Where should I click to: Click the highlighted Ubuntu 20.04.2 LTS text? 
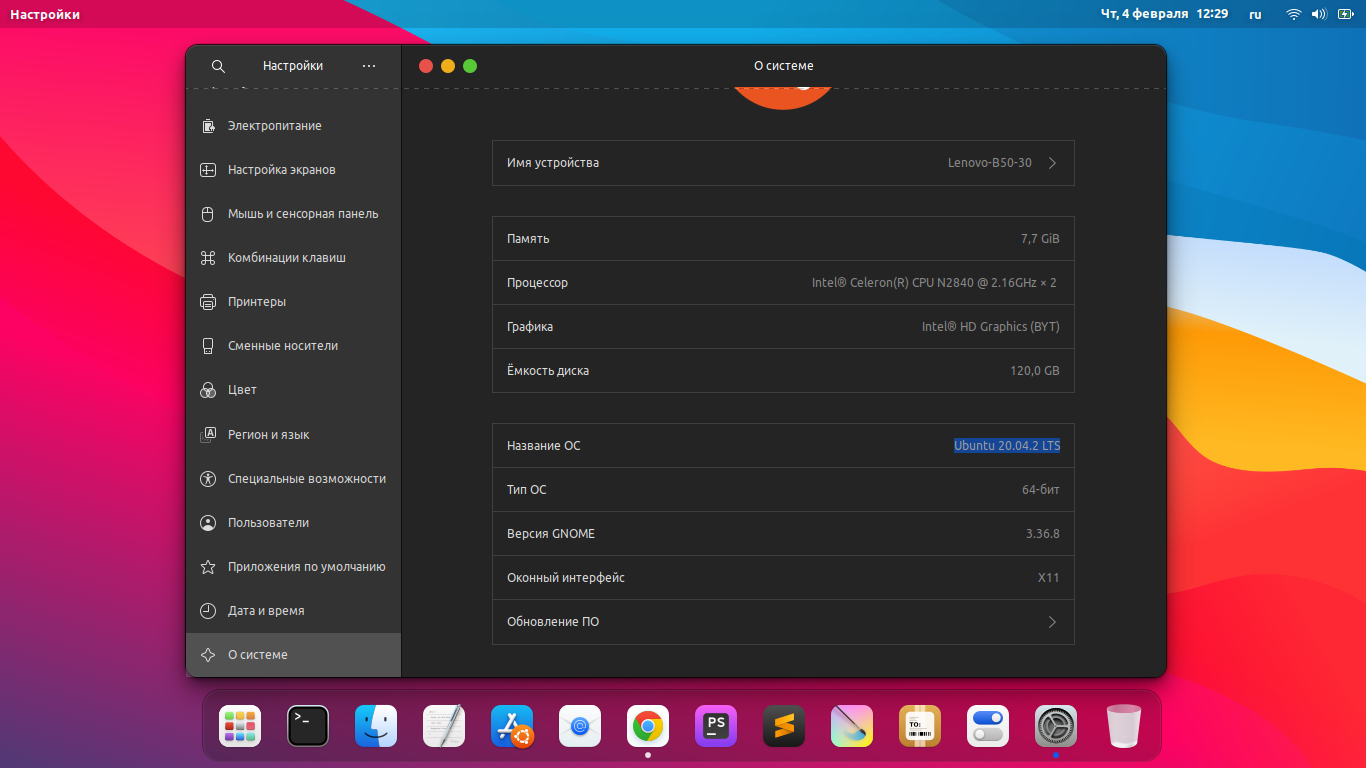click(1006, 446)
